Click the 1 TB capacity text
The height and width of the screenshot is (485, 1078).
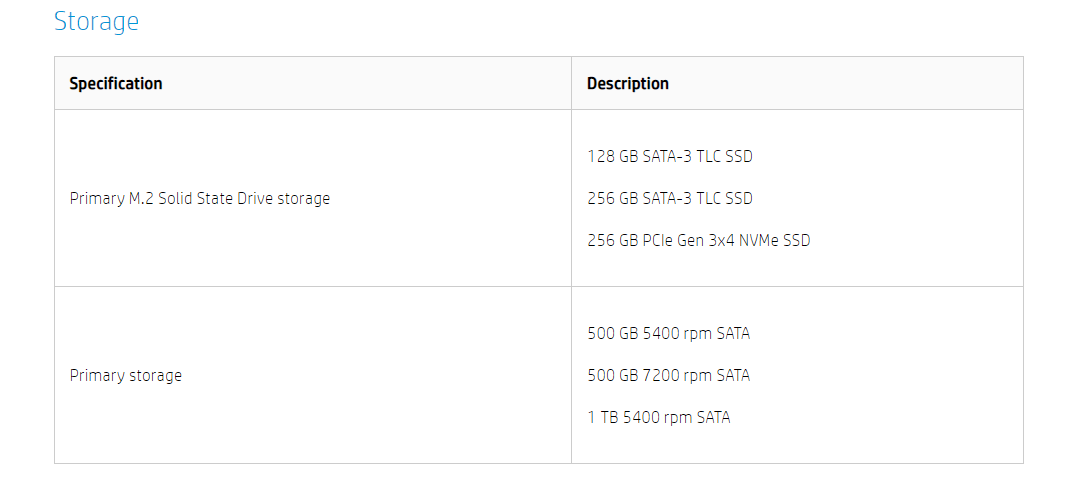tap(603, 418)
